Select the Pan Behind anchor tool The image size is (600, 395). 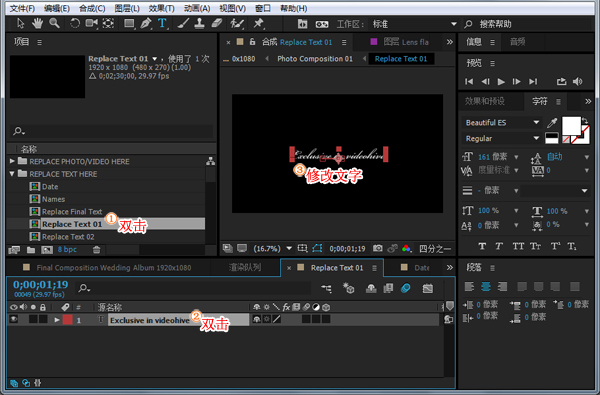(x=108, y=24)
